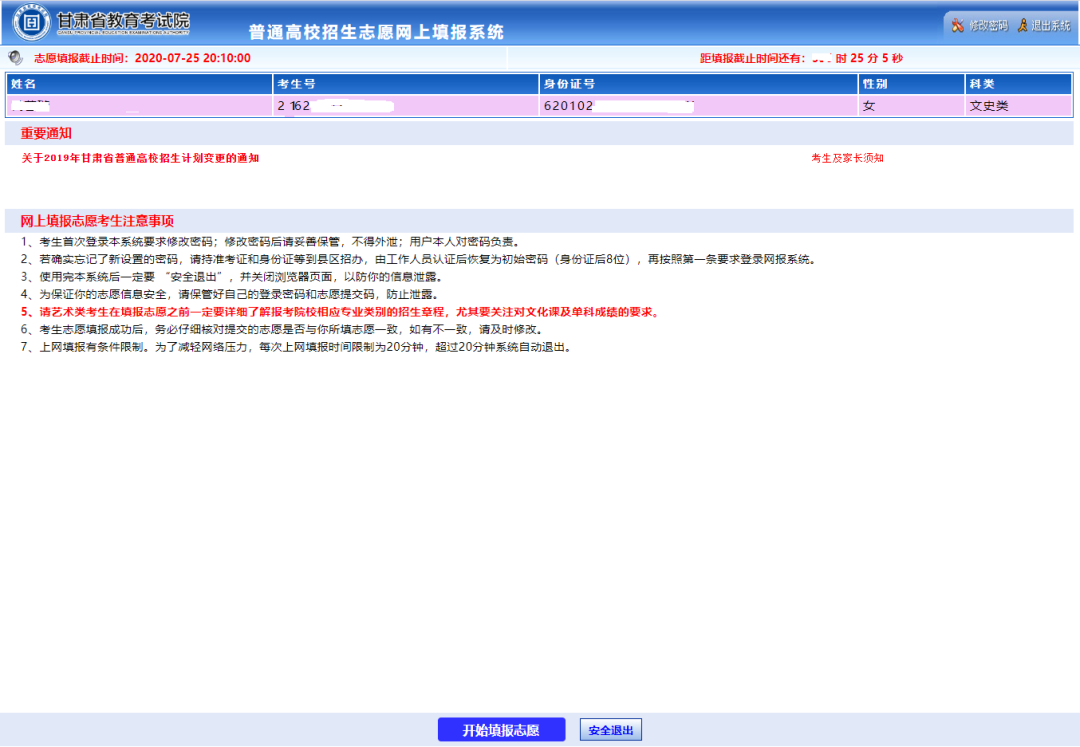Click the 性别 column header
This screenshot has width=1080, height=747.
point(875,84)
